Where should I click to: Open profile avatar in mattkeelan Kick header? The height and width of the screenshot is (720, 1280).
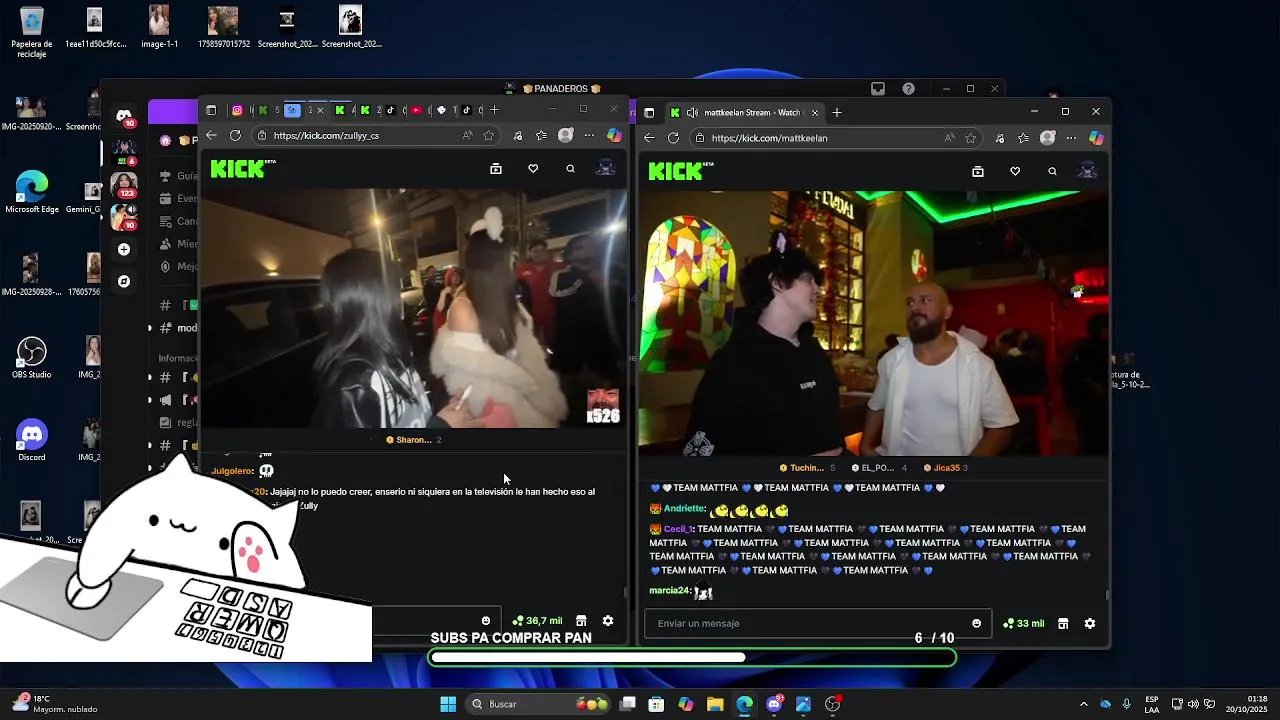(x=1087, y=171)
